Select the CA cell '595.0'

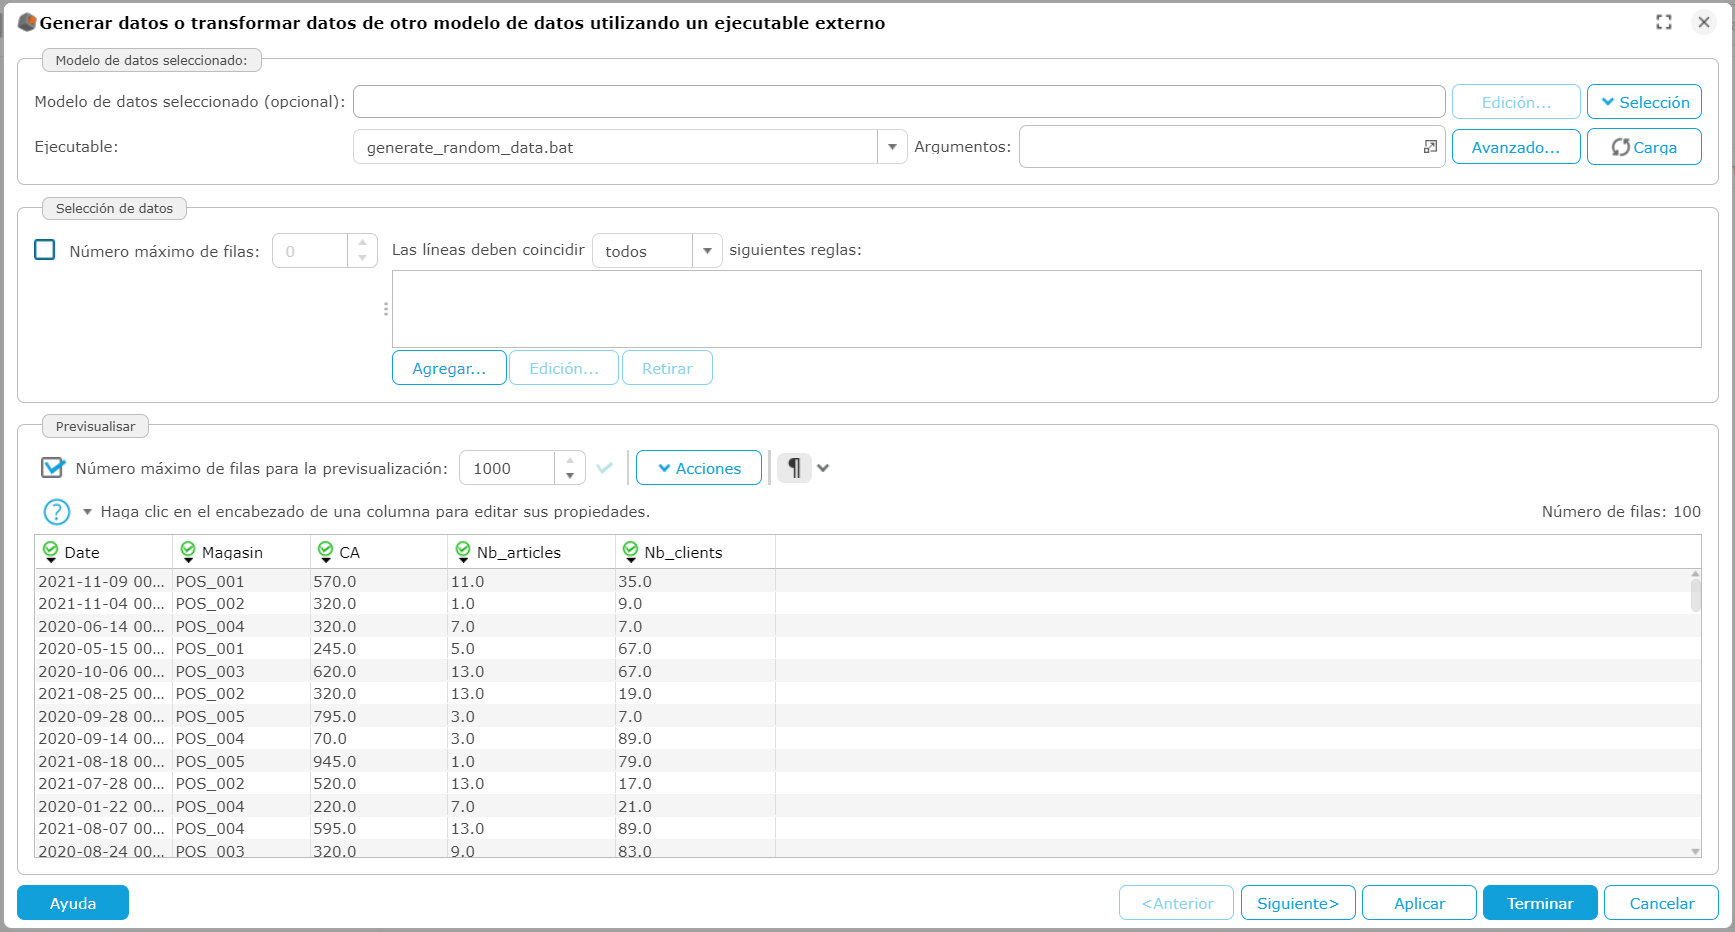(378, 829)
